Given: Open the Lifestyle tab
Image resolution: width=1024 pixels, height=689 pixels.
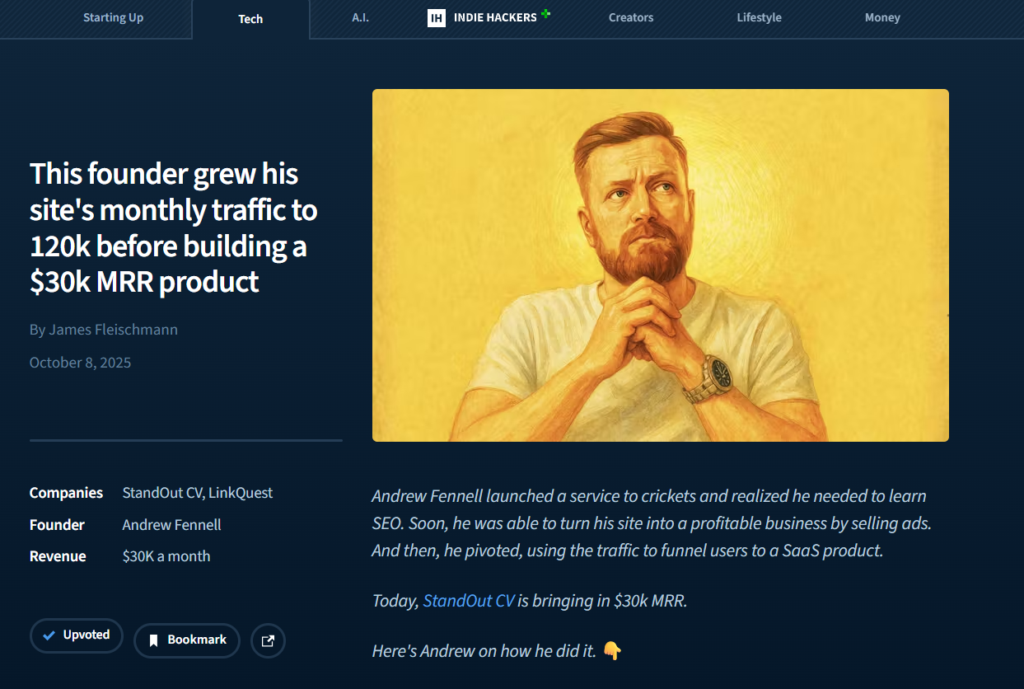Looking at the screenshot, I should [x=759, y=18].
